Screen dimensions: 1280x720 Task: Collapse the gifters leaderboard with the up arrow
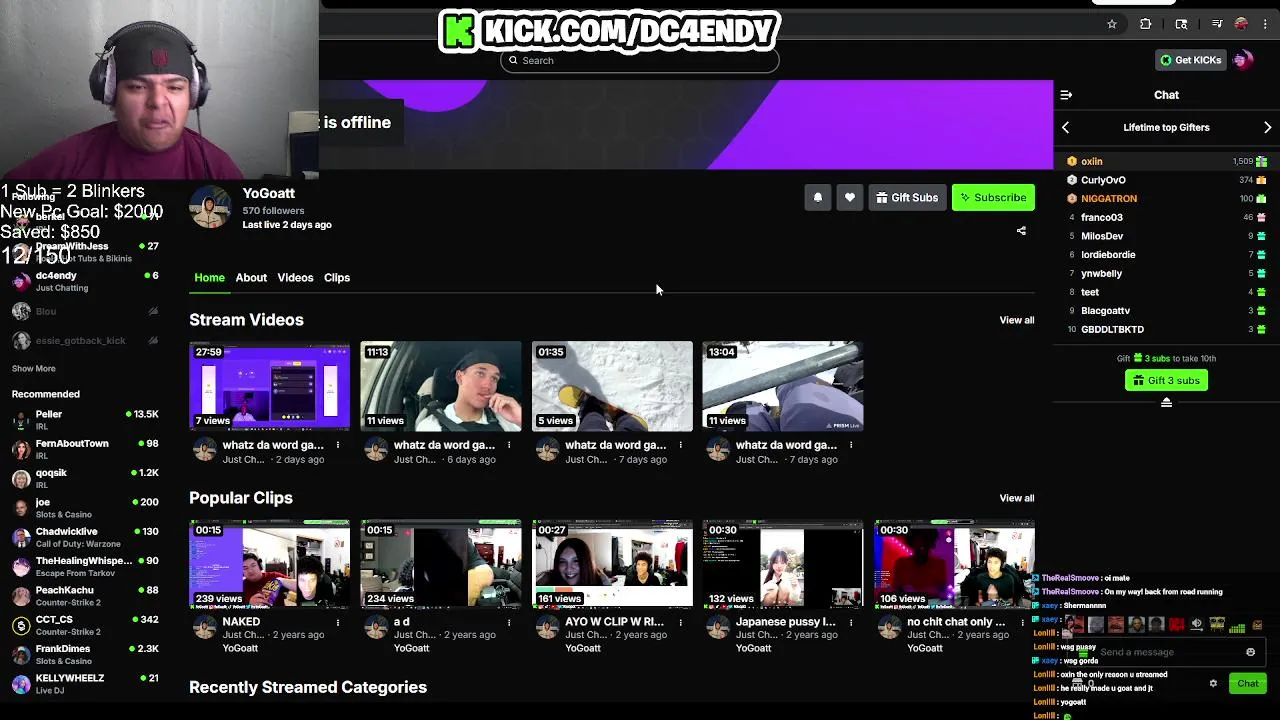point(1166,402)
